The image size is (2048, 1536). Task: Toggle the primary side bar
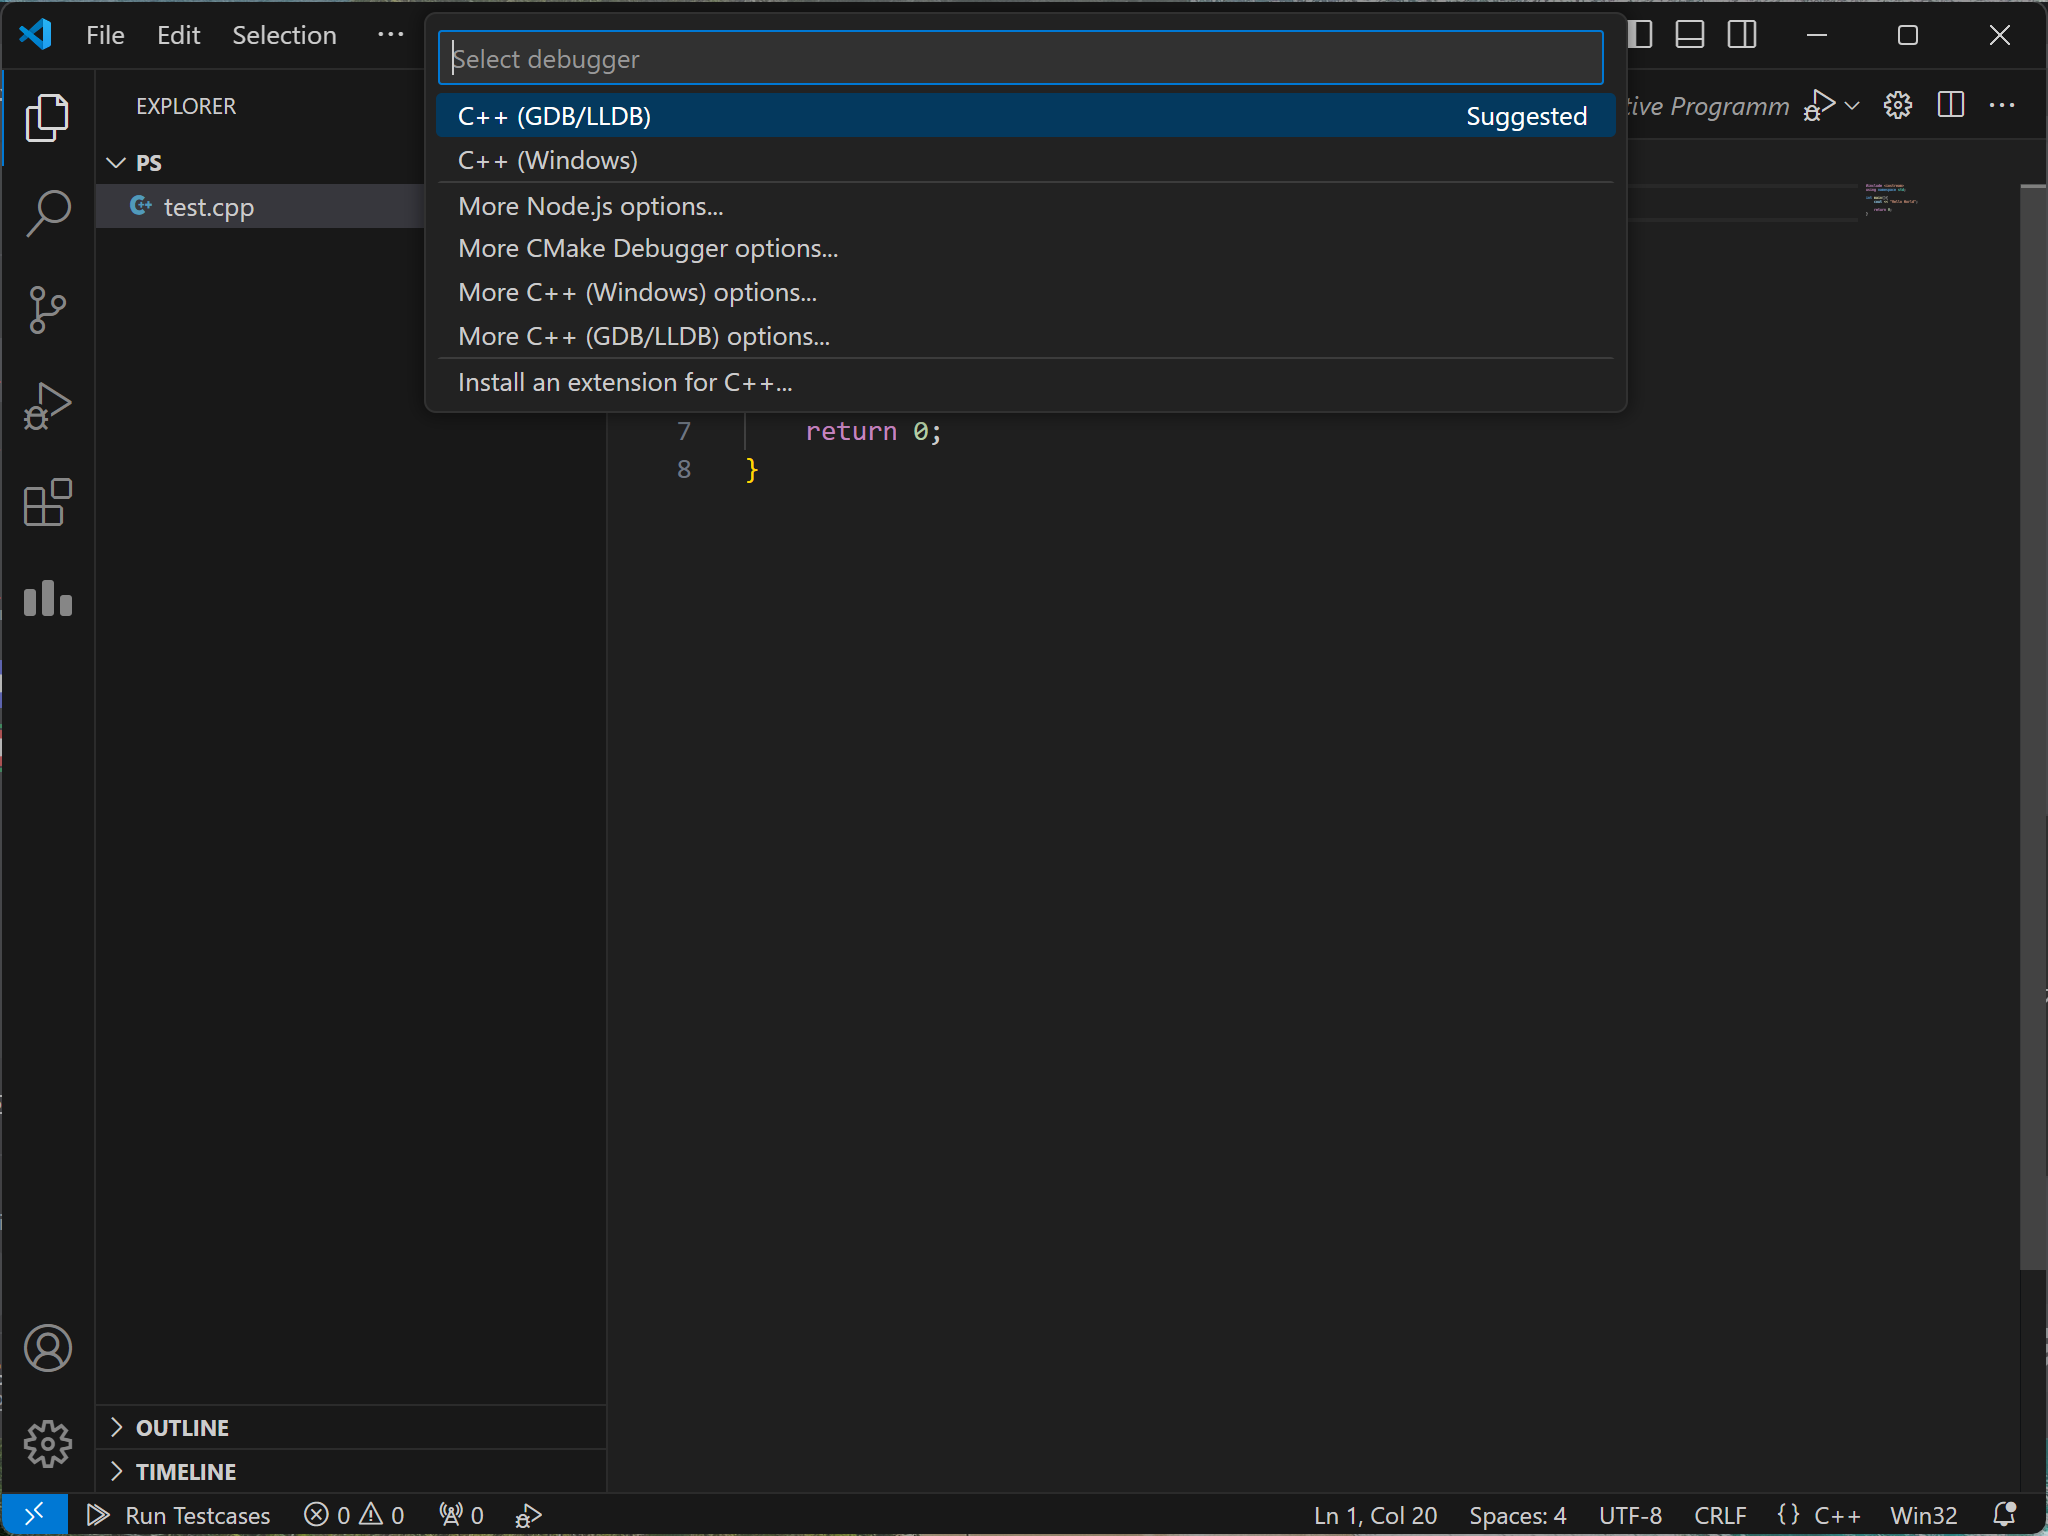(x=1640, y=35)
